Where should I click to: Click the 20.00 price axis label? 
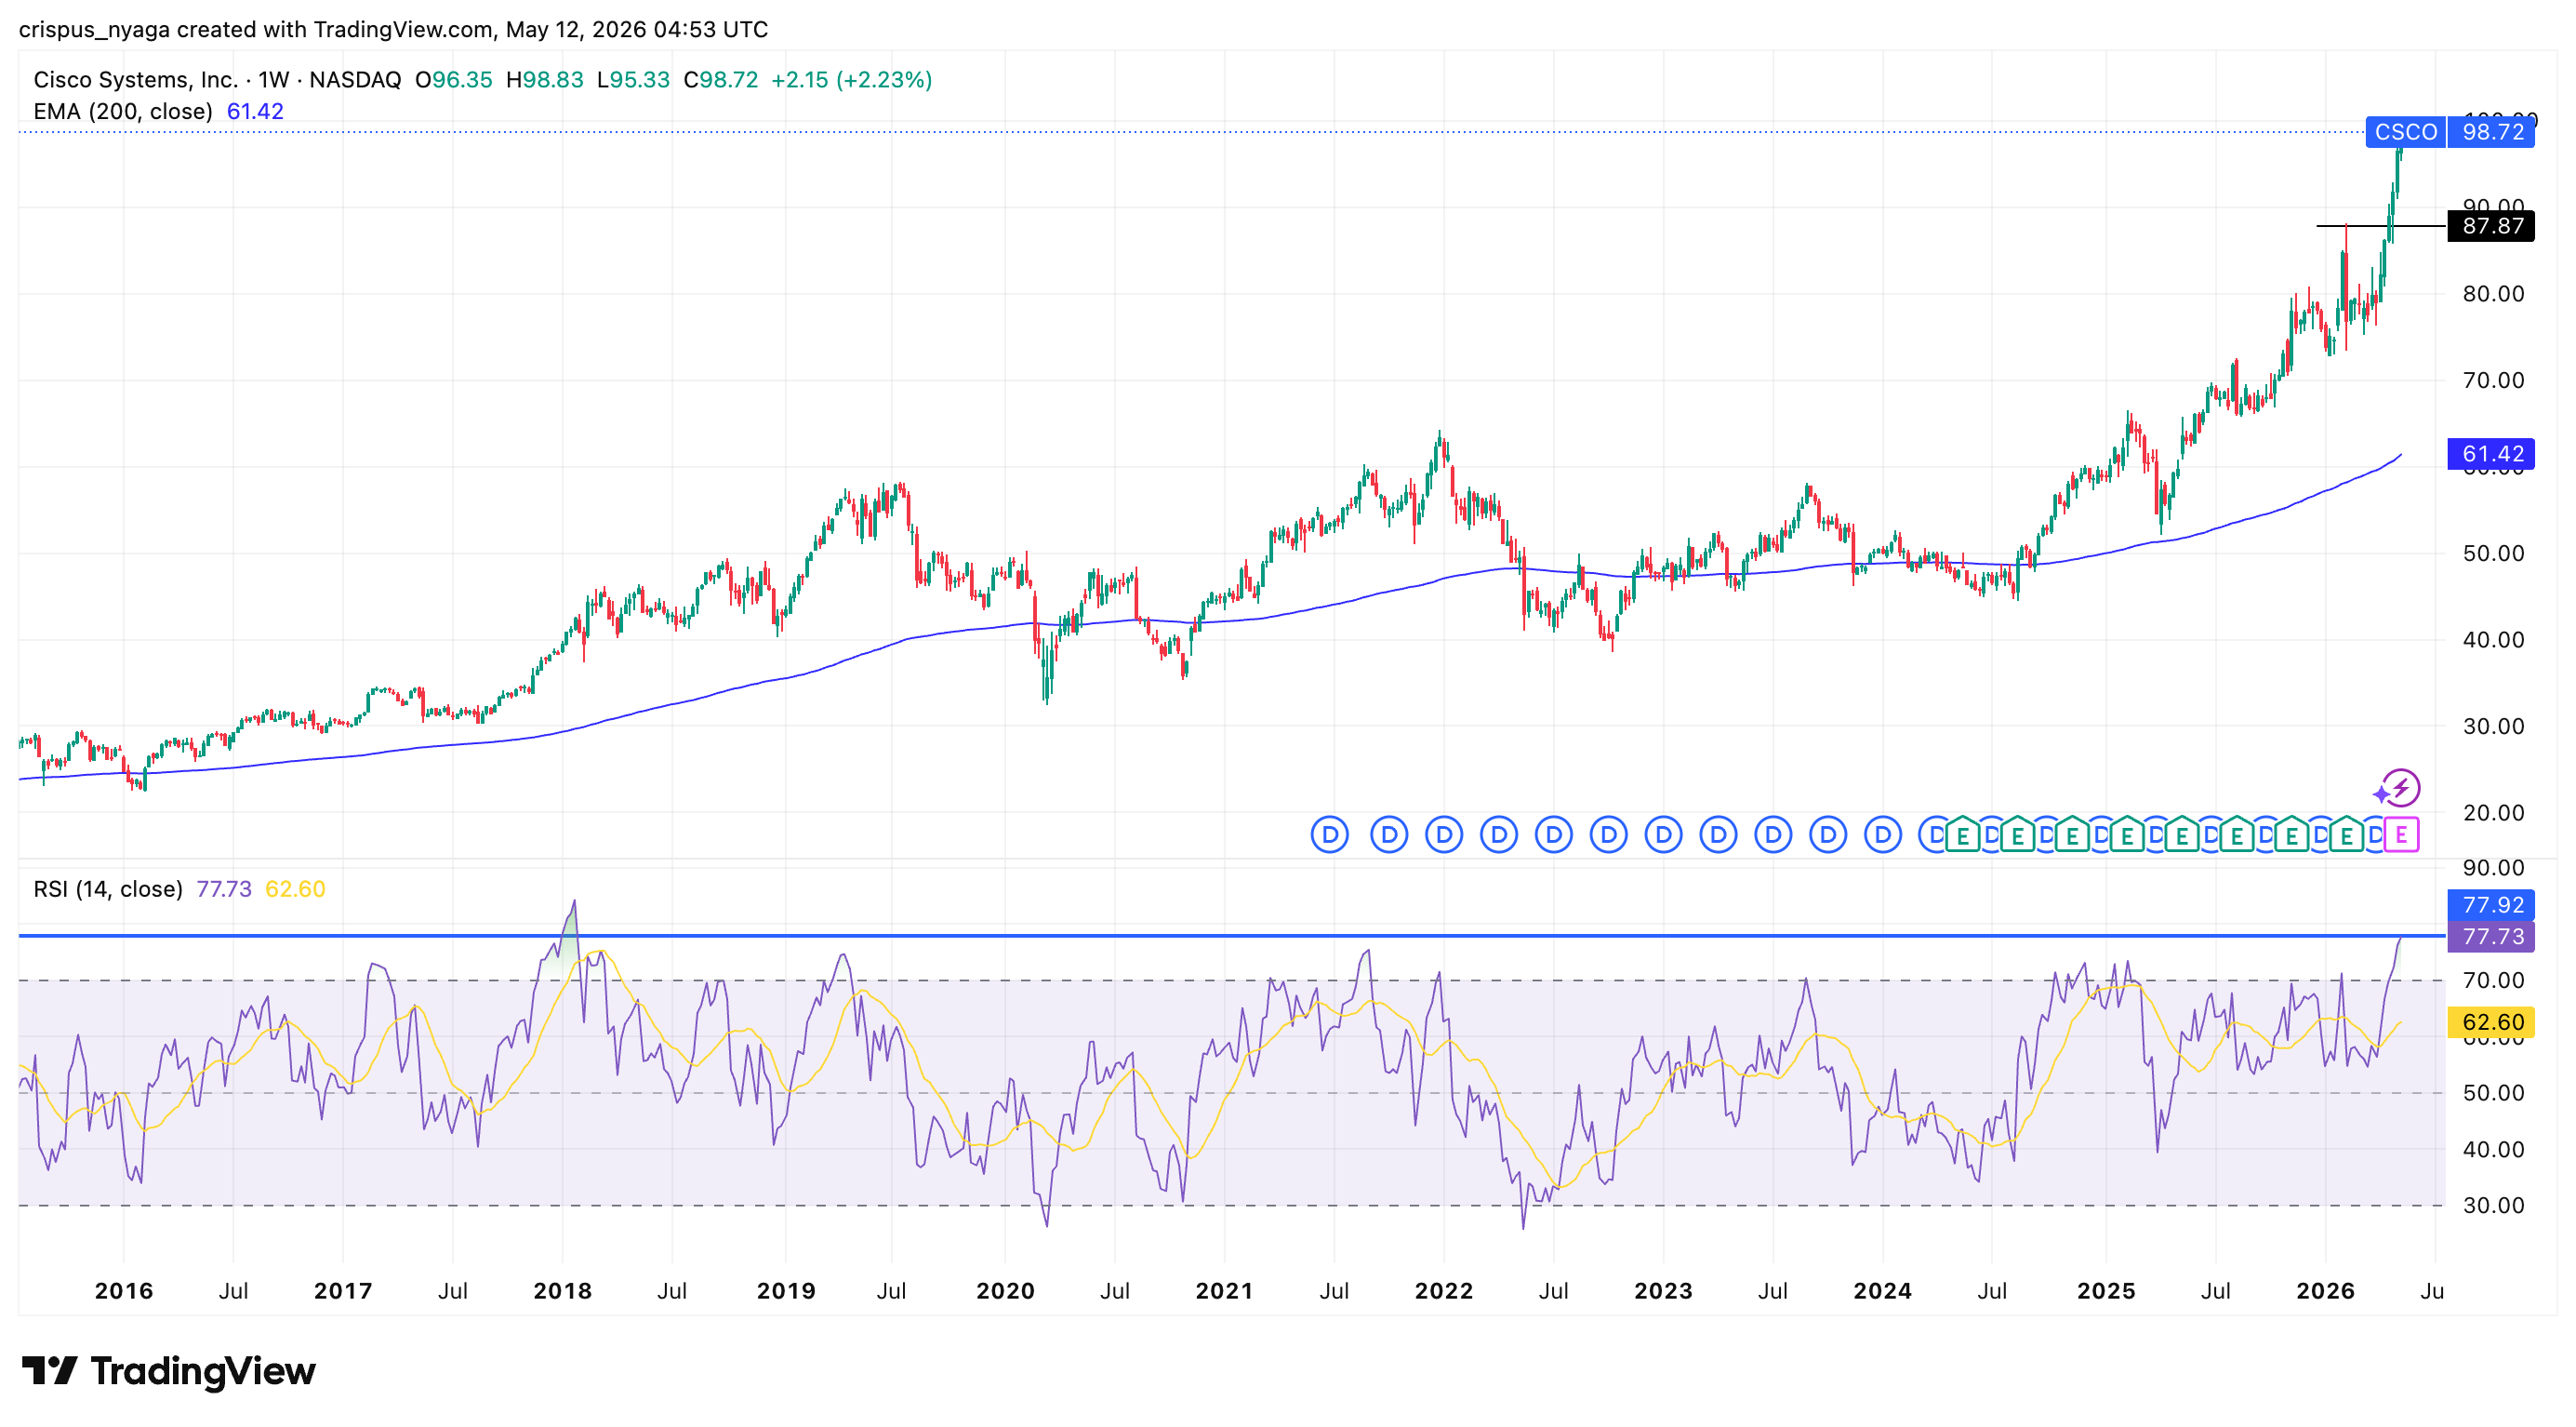(x=2494, y=813)
